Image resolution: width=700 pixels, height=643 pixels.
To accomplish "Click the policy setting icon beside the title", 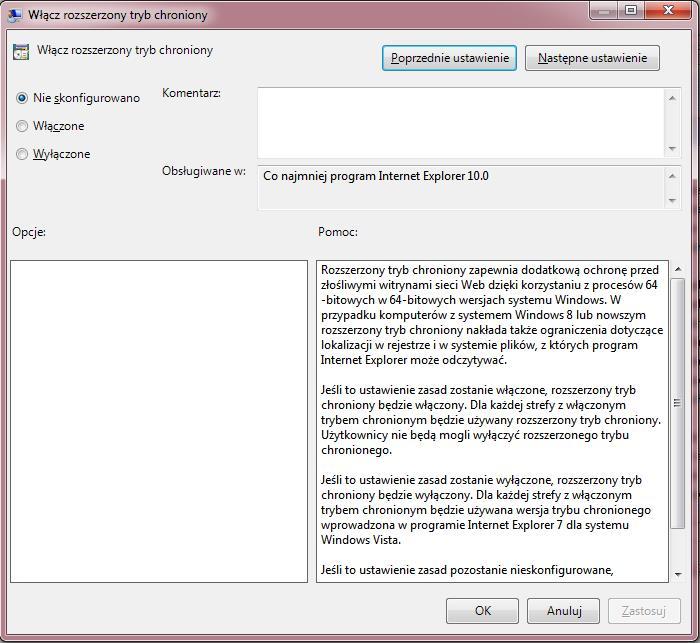I will coord(21,52).
